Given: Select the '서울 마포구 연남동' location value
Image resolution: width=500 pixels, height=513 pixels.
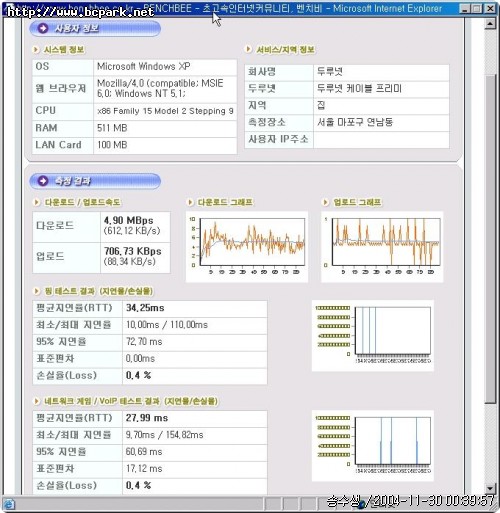Looking at the screenshot, I should pyautogui.click(x=355, y=122).
